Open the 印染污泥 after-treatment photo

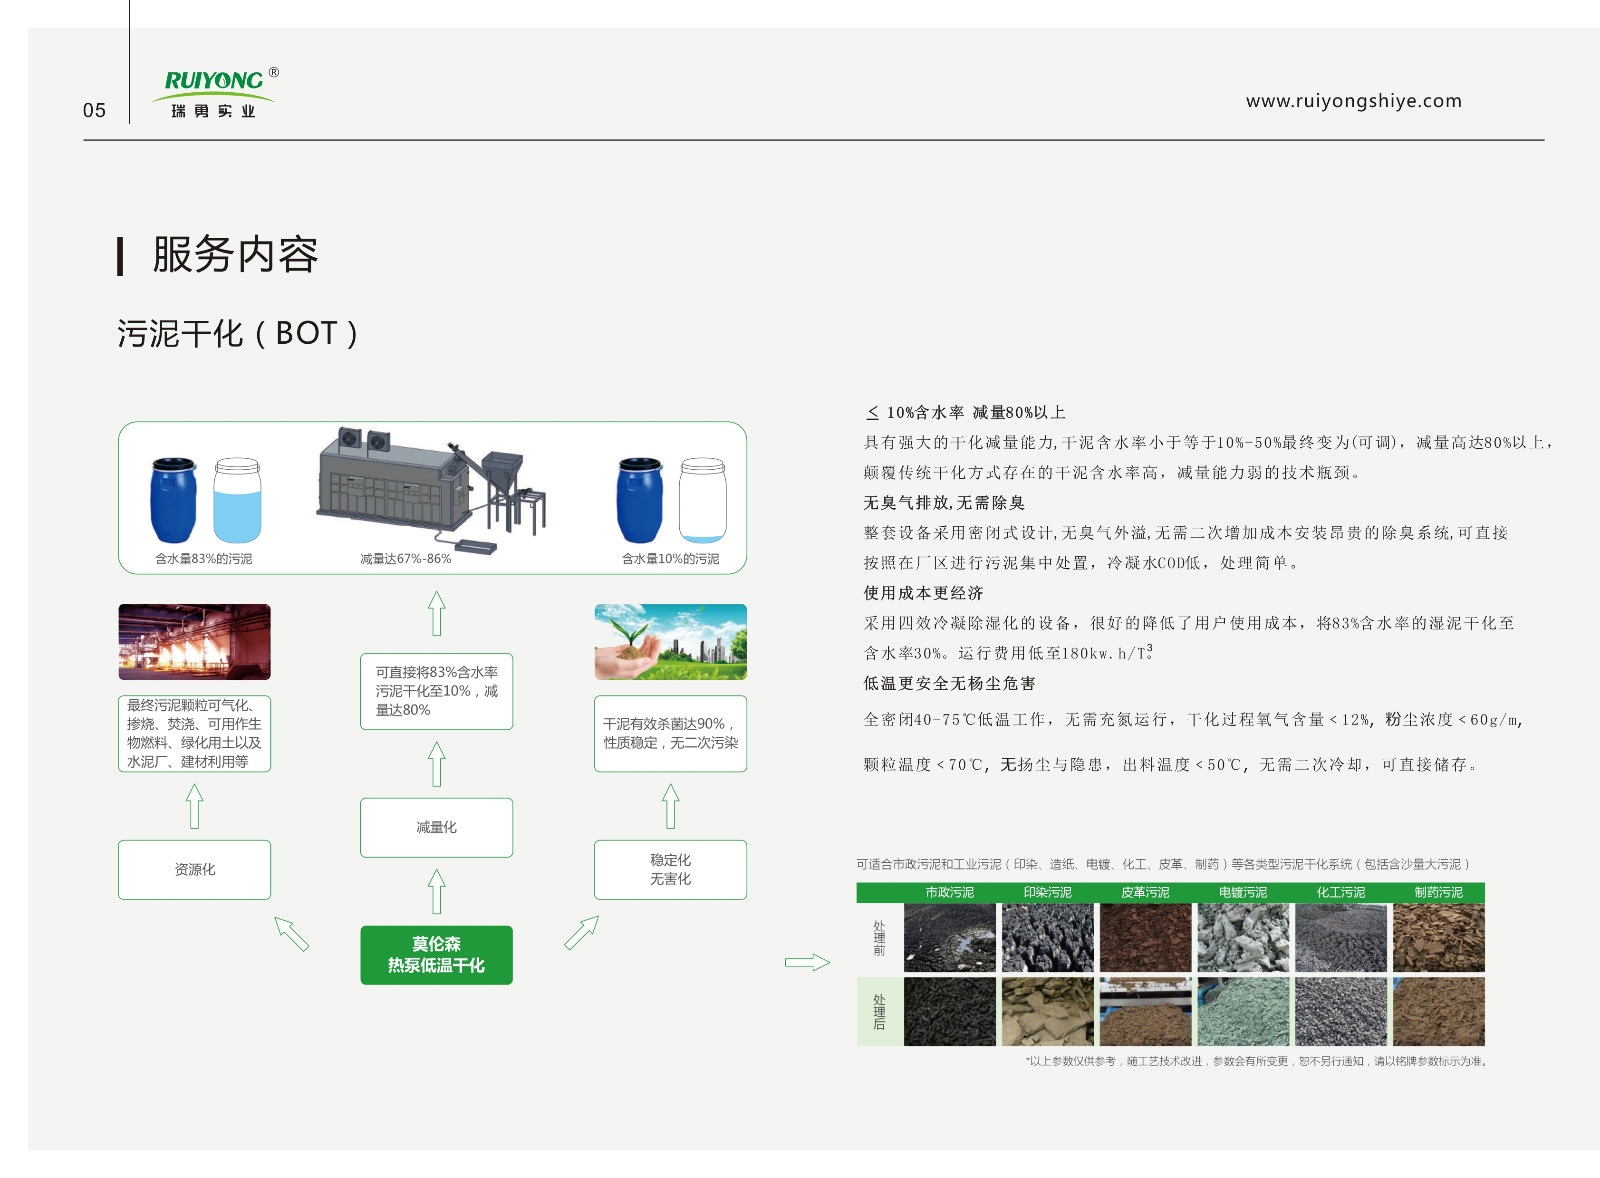[x=1048, y=1012]
